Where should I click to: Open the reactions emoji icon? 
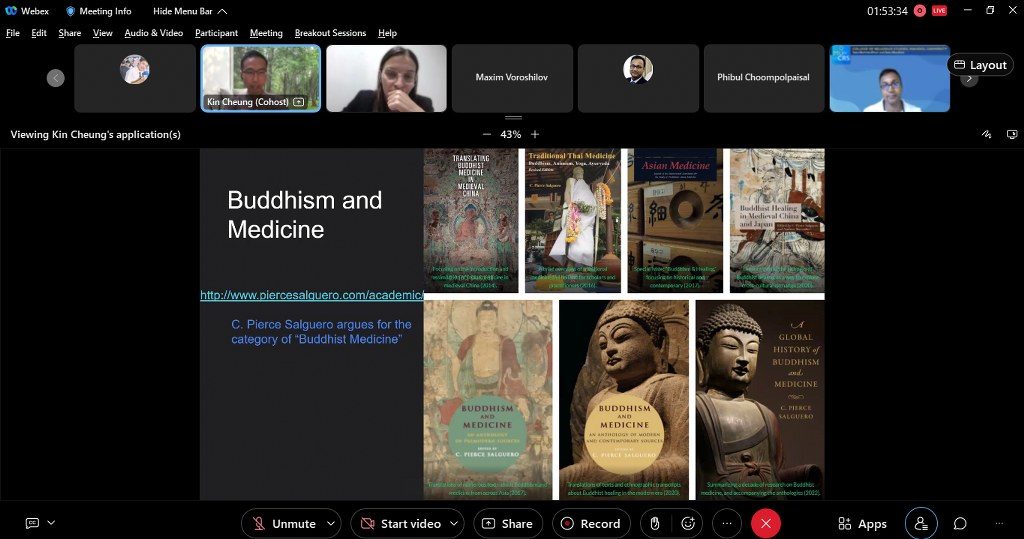coord(688,523)
